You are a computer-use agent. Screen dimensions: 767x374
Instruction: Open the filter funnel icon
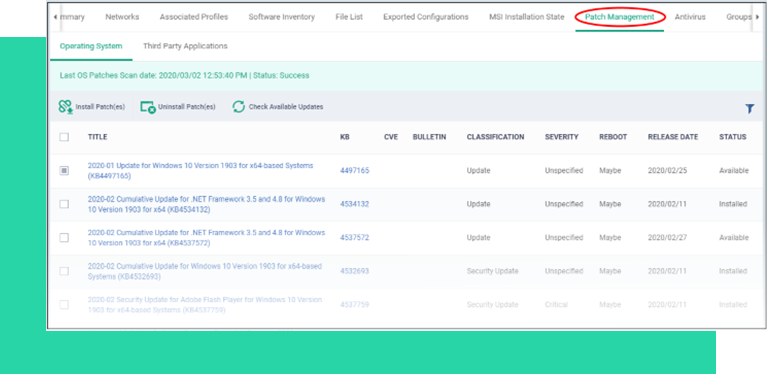[x=750, y=109]
